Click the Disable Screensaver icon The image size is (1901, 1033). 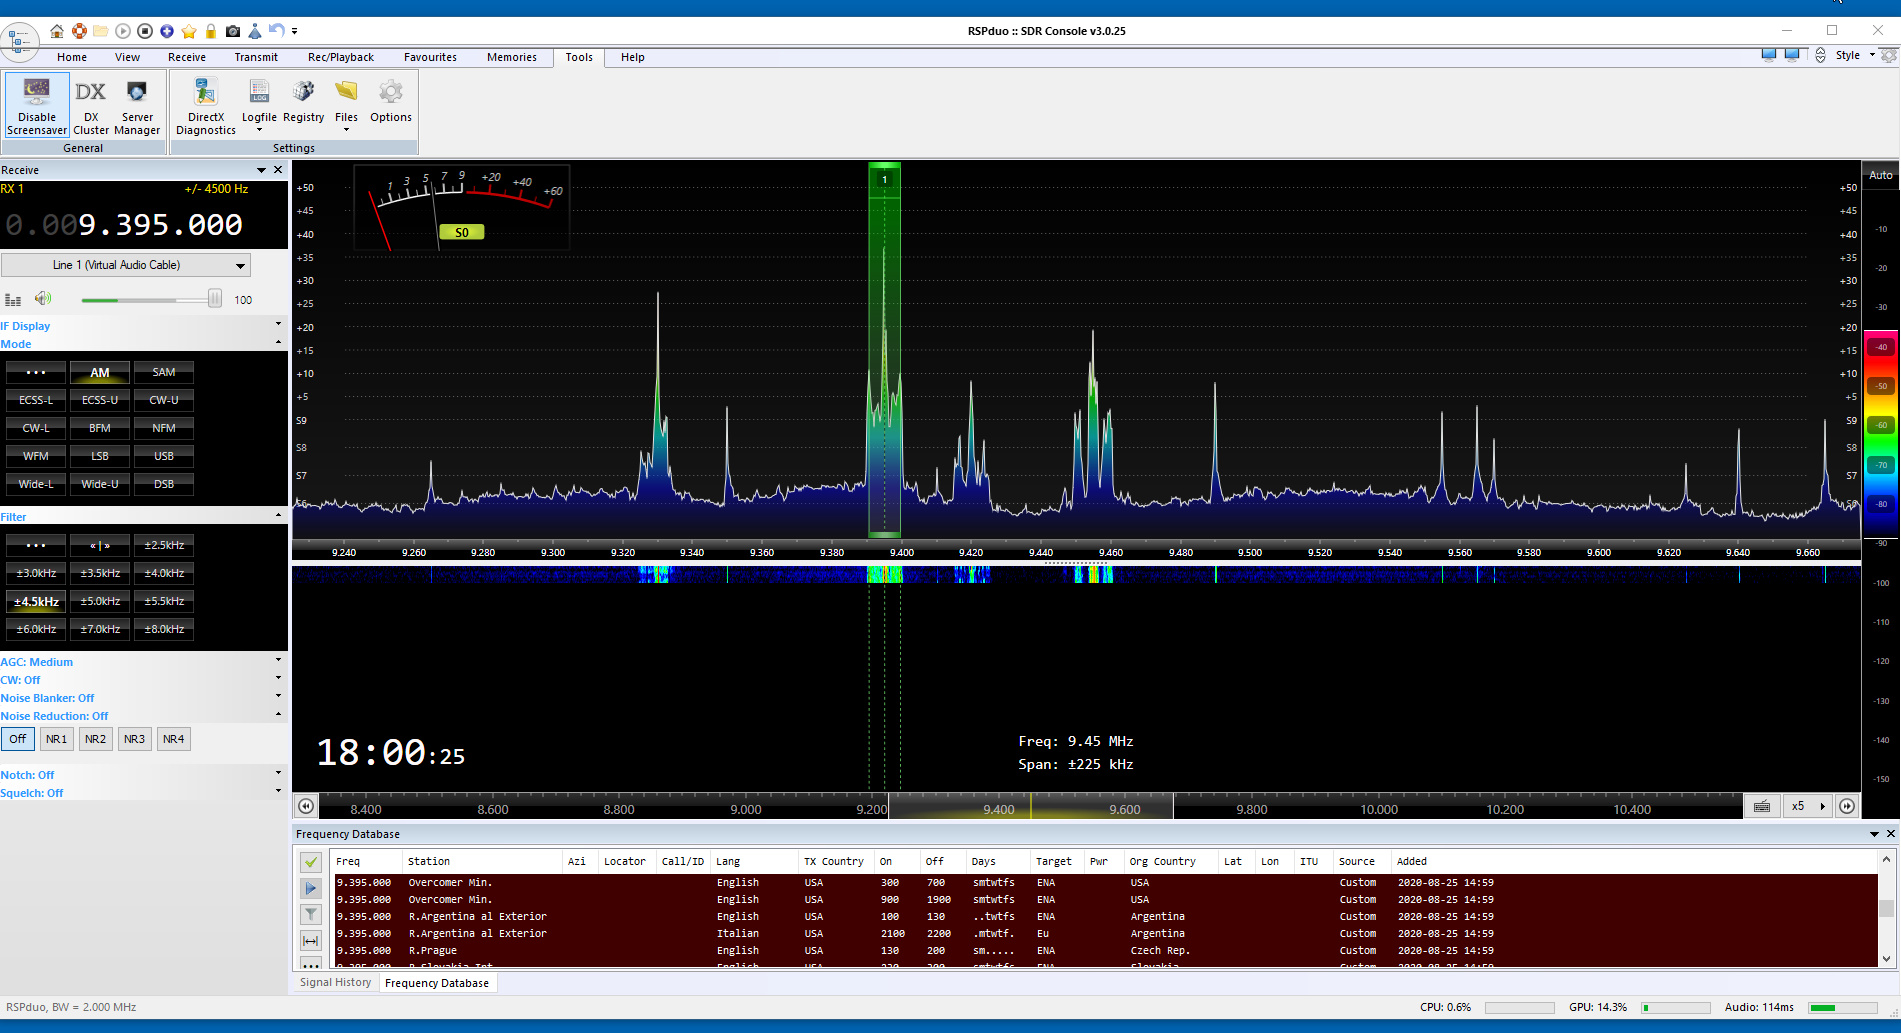click(x=37, y=93)
